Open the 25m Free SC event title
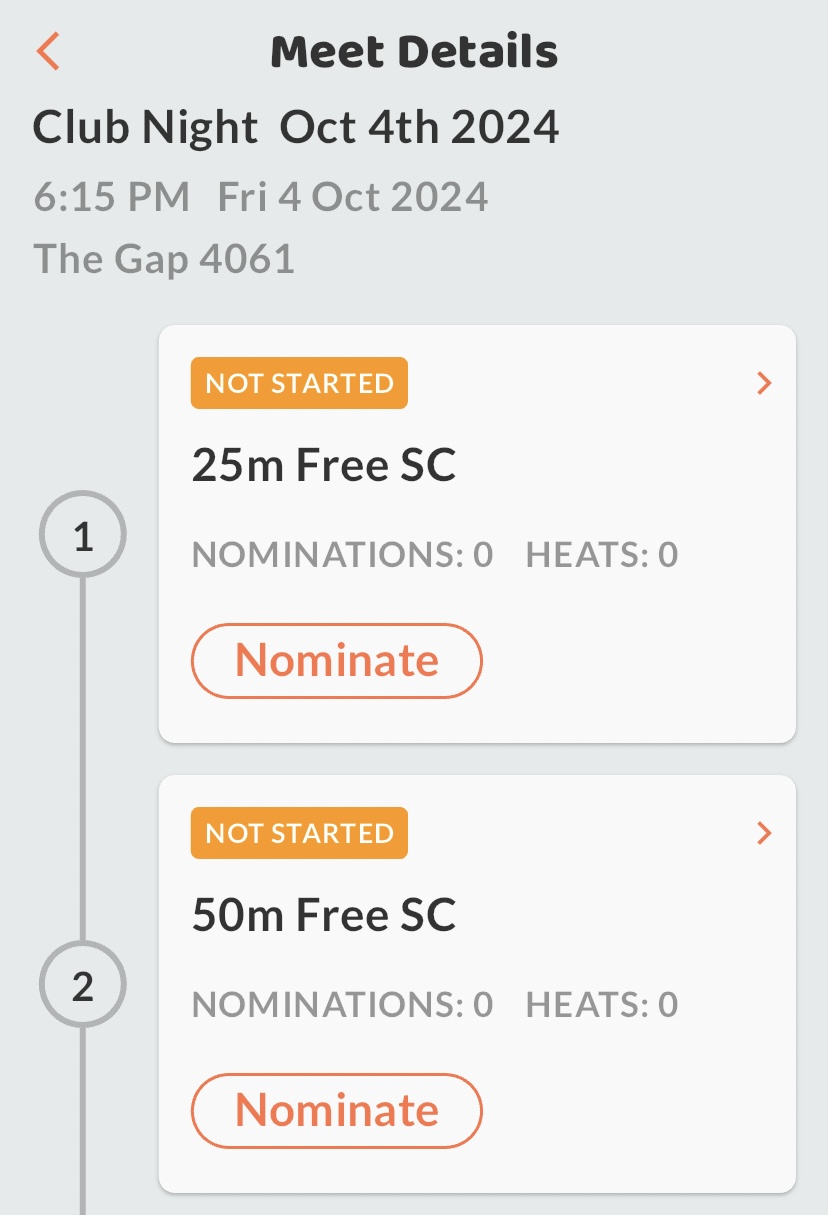828x1215 pixels. pos(323,465)
